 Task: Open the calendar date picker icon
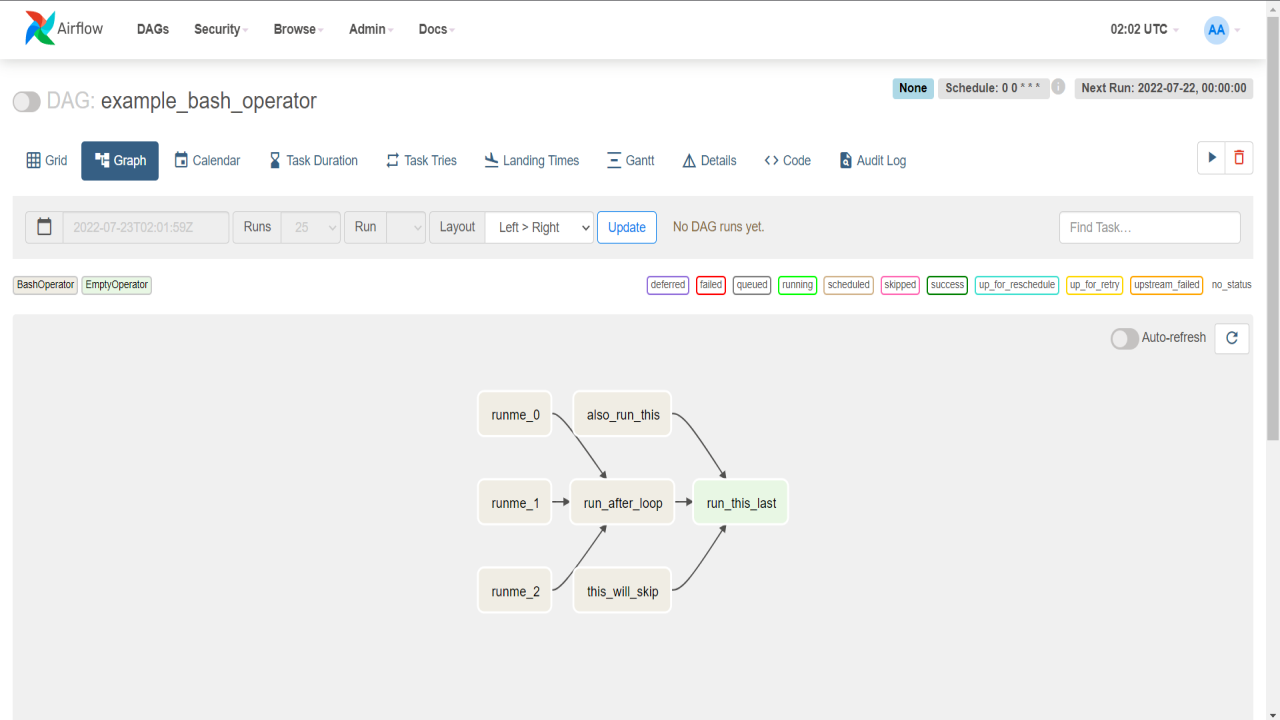[44, 227]
